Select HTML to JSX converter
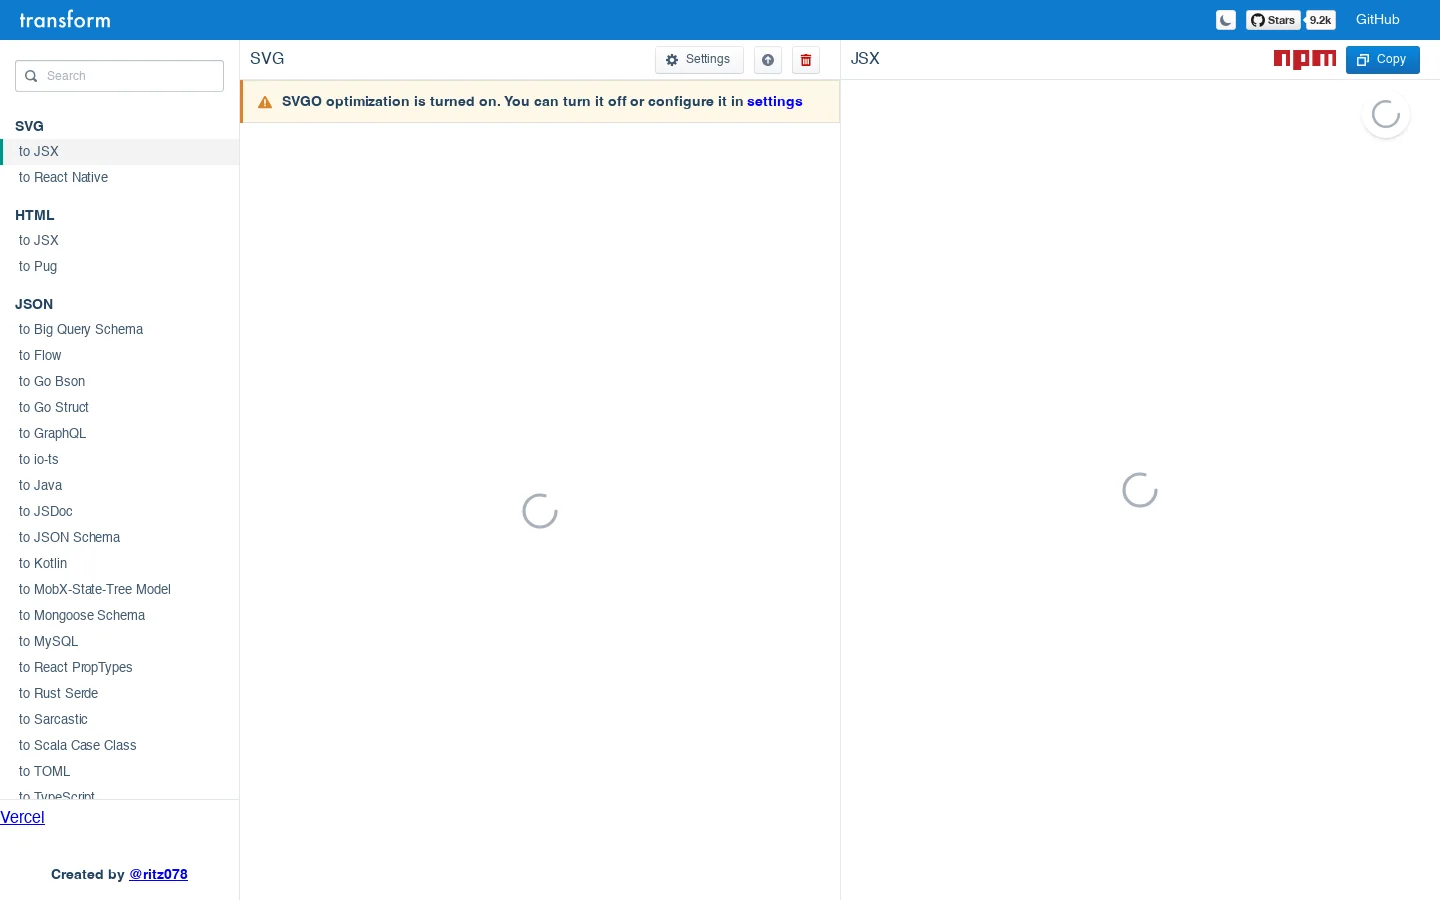This screenshot has height=900, width=1440. (x=119, y=241)
